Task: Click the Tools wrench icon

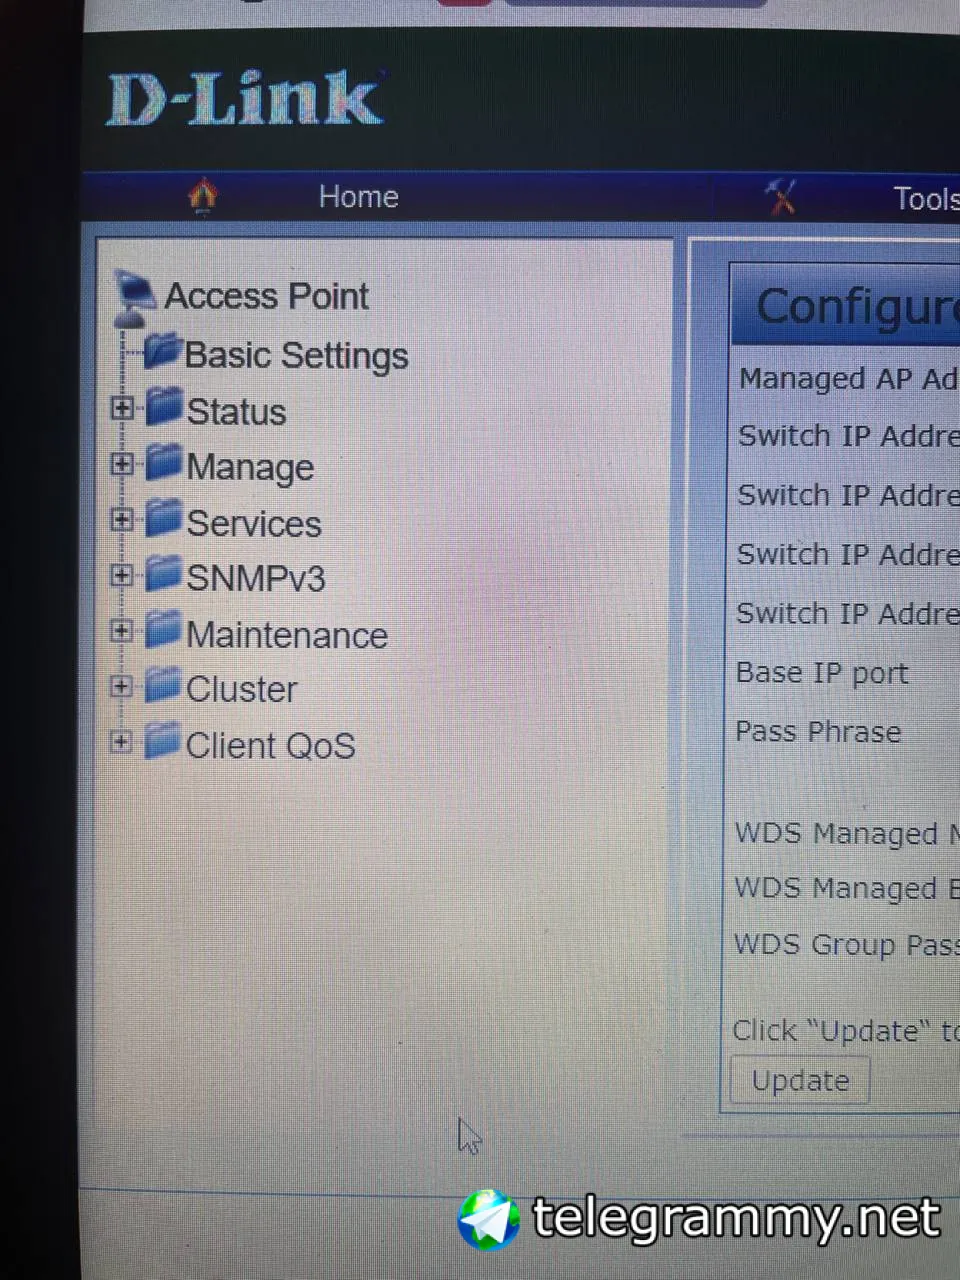Action: (x=781, y=196)
